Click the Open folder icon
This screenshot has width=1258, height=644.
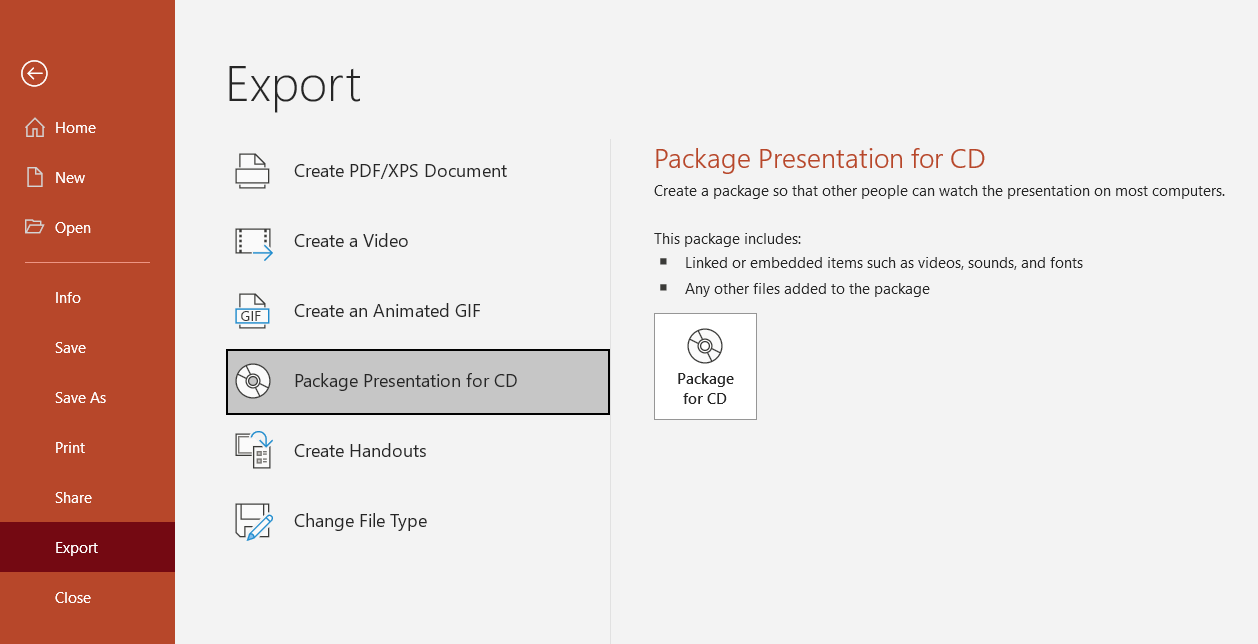[x=35, y=227]
